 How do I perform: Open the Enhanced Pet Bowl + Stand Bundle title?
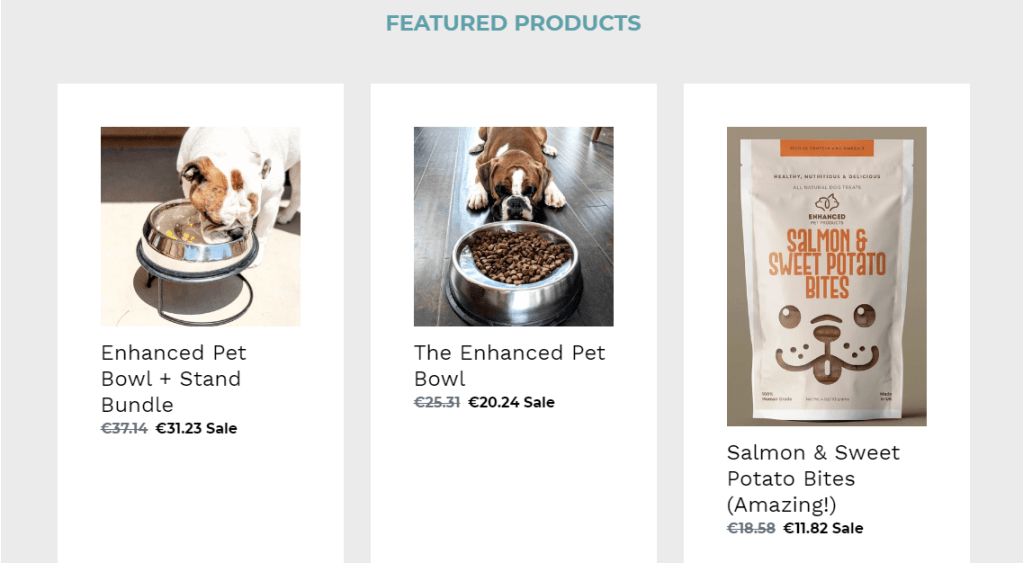pos(173,378)
